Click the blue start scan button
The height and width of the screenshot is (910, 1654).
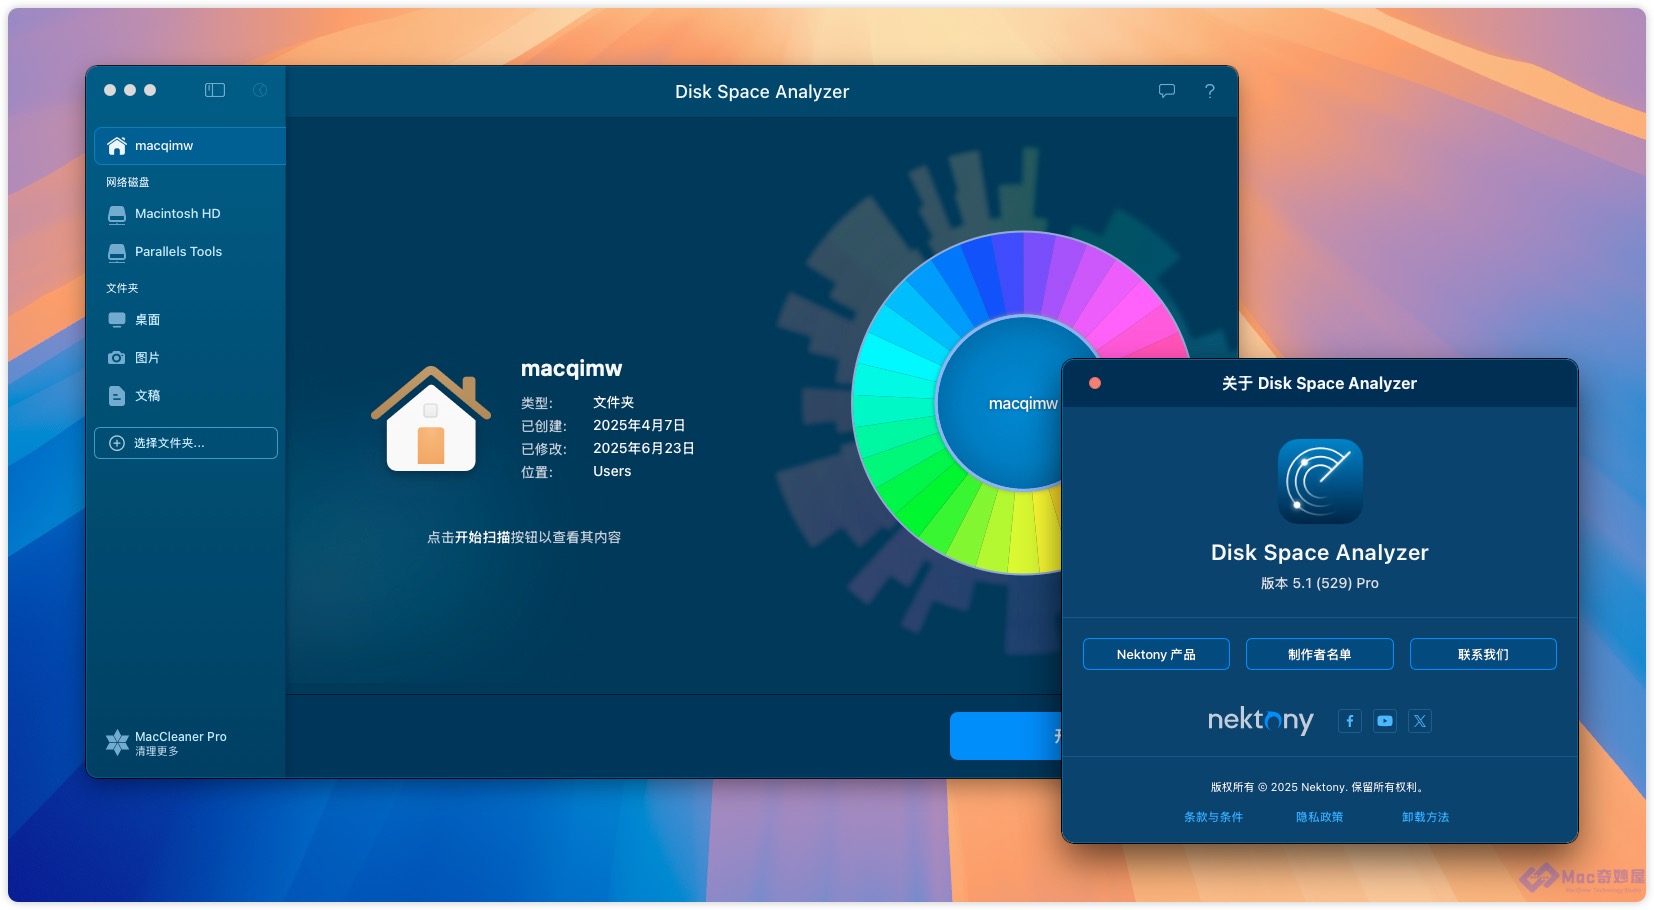1005,736
